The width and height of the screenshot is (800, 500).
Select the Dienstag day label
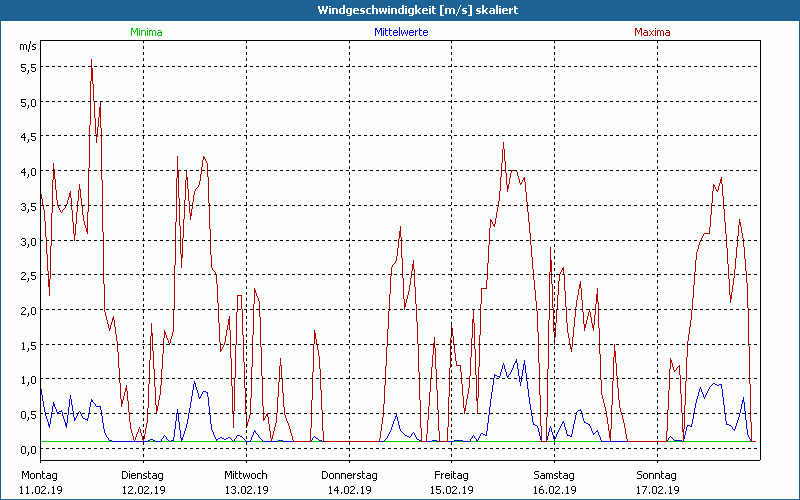pos(143,475)
